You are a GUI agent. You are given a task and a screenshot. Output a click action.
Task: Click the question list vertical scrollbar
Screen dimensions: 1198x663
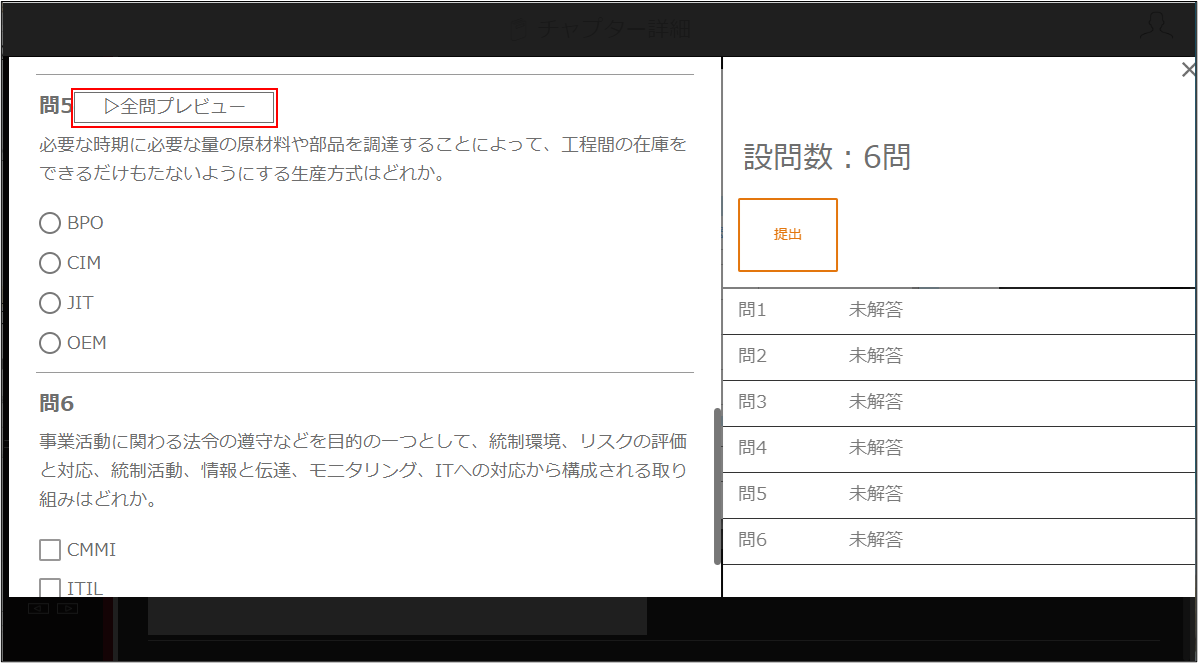(x=717, y=487)
